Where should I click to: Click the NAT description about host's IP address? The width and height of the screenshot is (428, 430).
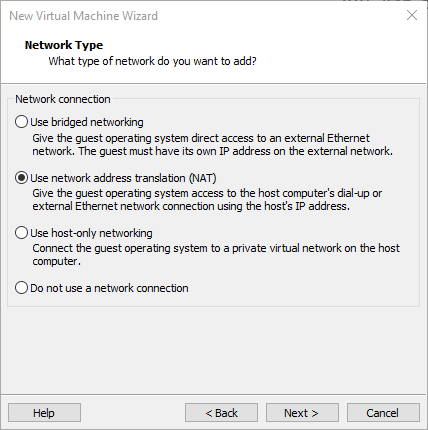pyautogui.click(x=207, y=200)
